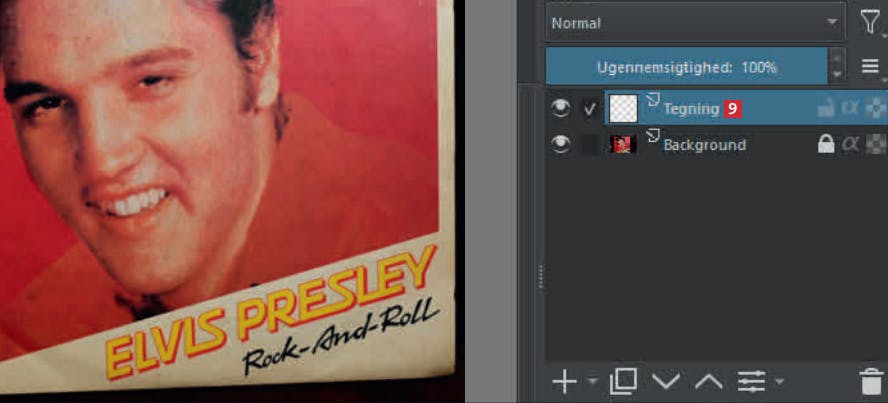Adjust the Ugennemsigtighed opacity slider
Screen dimensions: 888x403
[687, 67]
